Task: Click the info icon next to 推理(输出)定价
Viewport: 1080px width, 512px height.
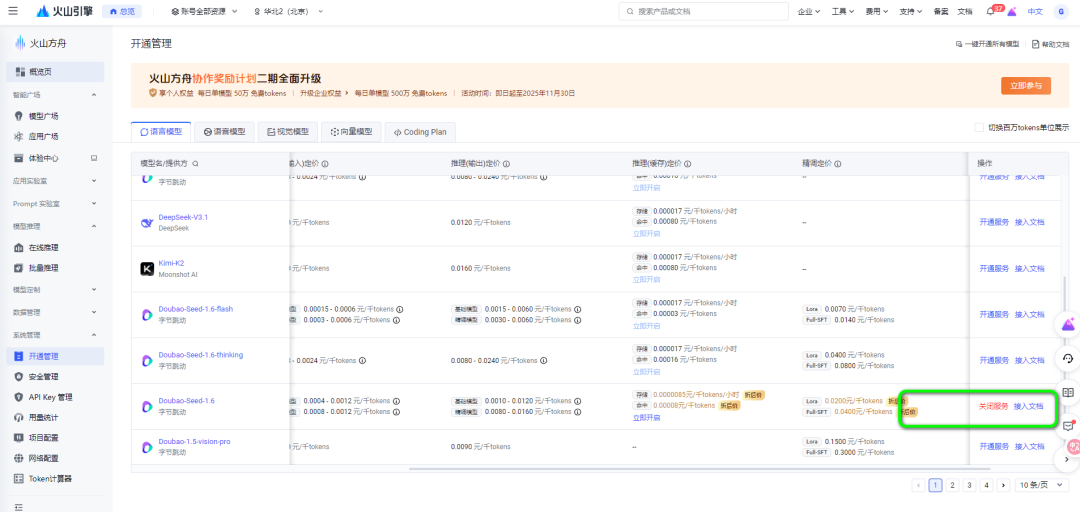Action: coord(507,164)
